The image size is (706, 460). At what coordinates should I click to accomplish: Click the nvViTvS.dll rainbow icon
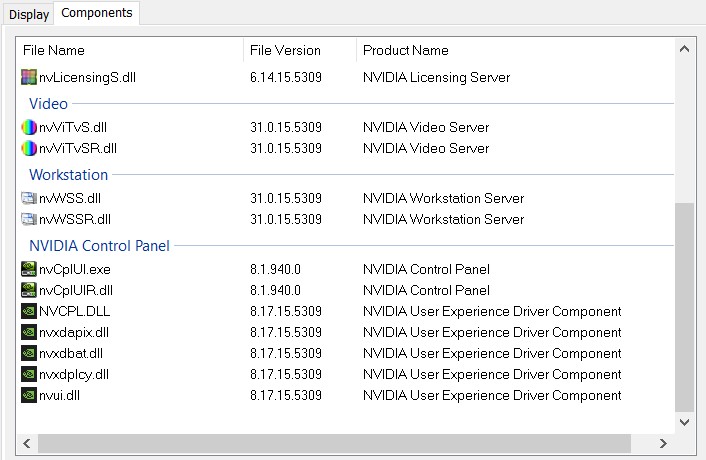click(x=29, y=127)
